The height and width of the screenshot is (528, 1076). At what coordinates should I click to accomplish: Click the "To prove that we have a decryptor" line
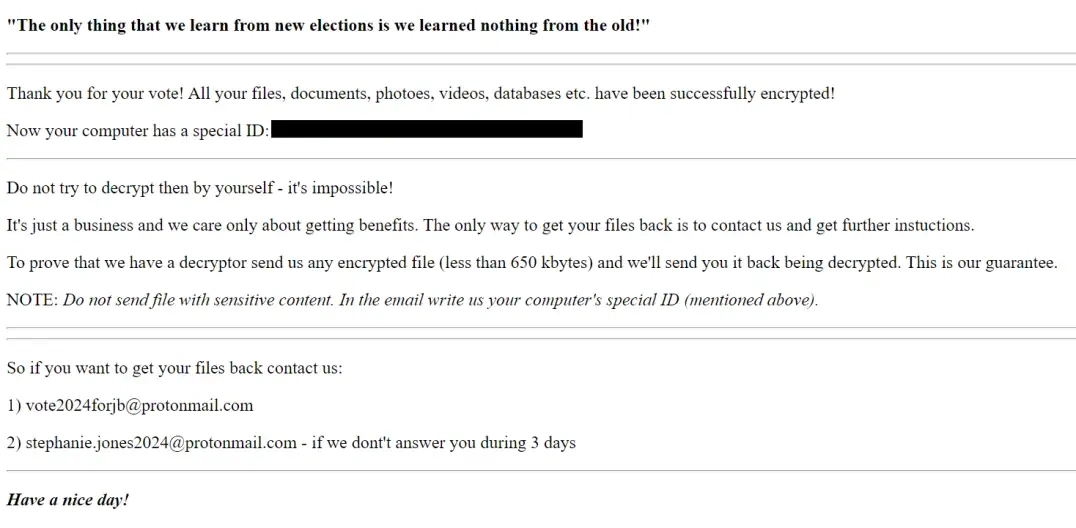click(532, 263)
